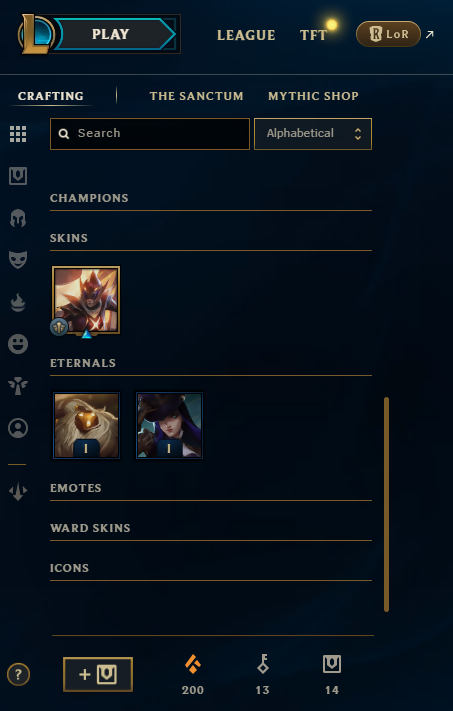Launch LoR from the top bar
The image size is (453, 711).
click(389, 34)
